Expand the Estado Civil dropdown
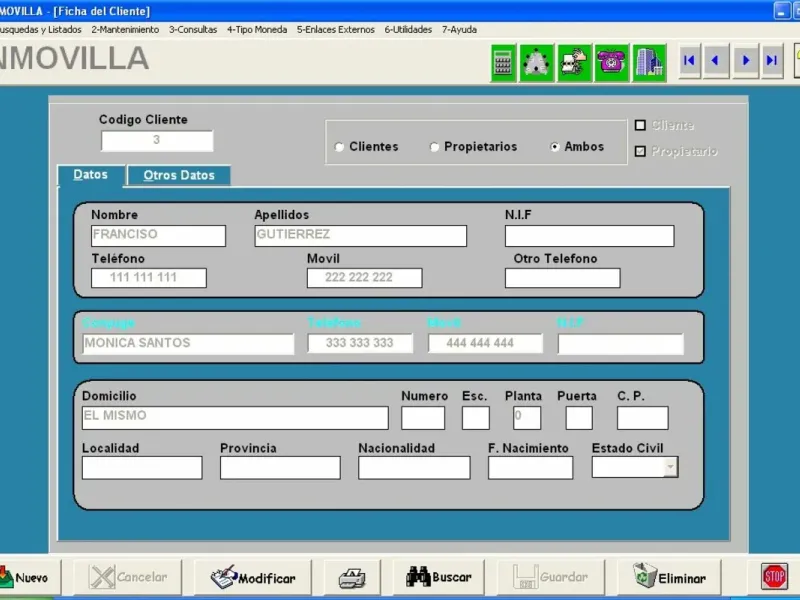The height and width of the screenshot is (600, 800). click(x=671, y=467)
